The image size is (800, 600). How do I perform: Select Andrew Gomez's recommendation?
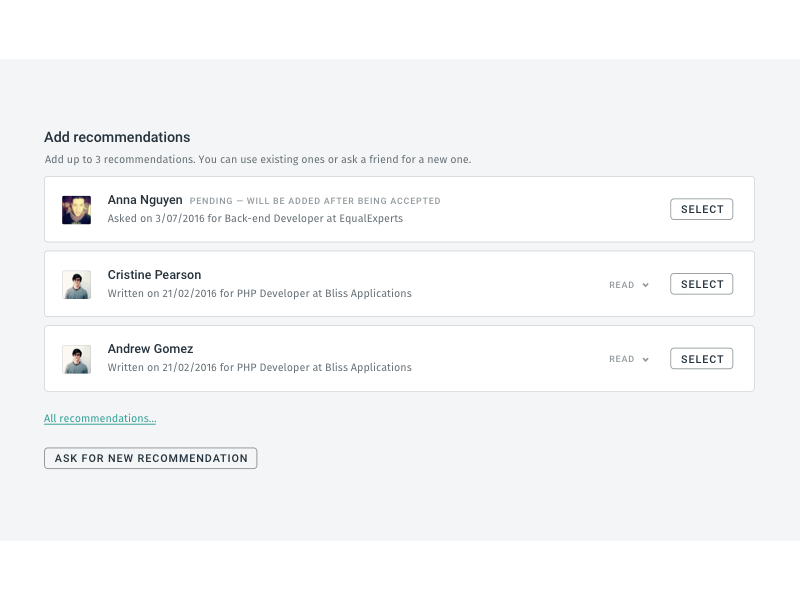(x=701, y=358)
